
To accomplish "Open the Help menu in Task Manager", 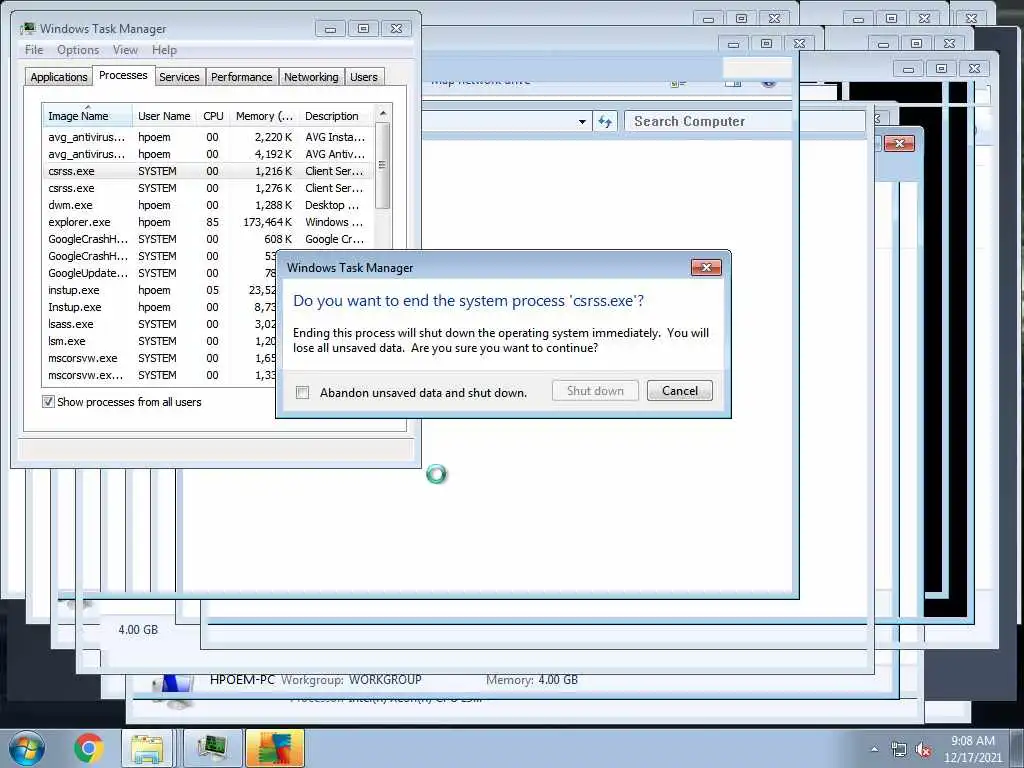I will (x=164, y=50).
